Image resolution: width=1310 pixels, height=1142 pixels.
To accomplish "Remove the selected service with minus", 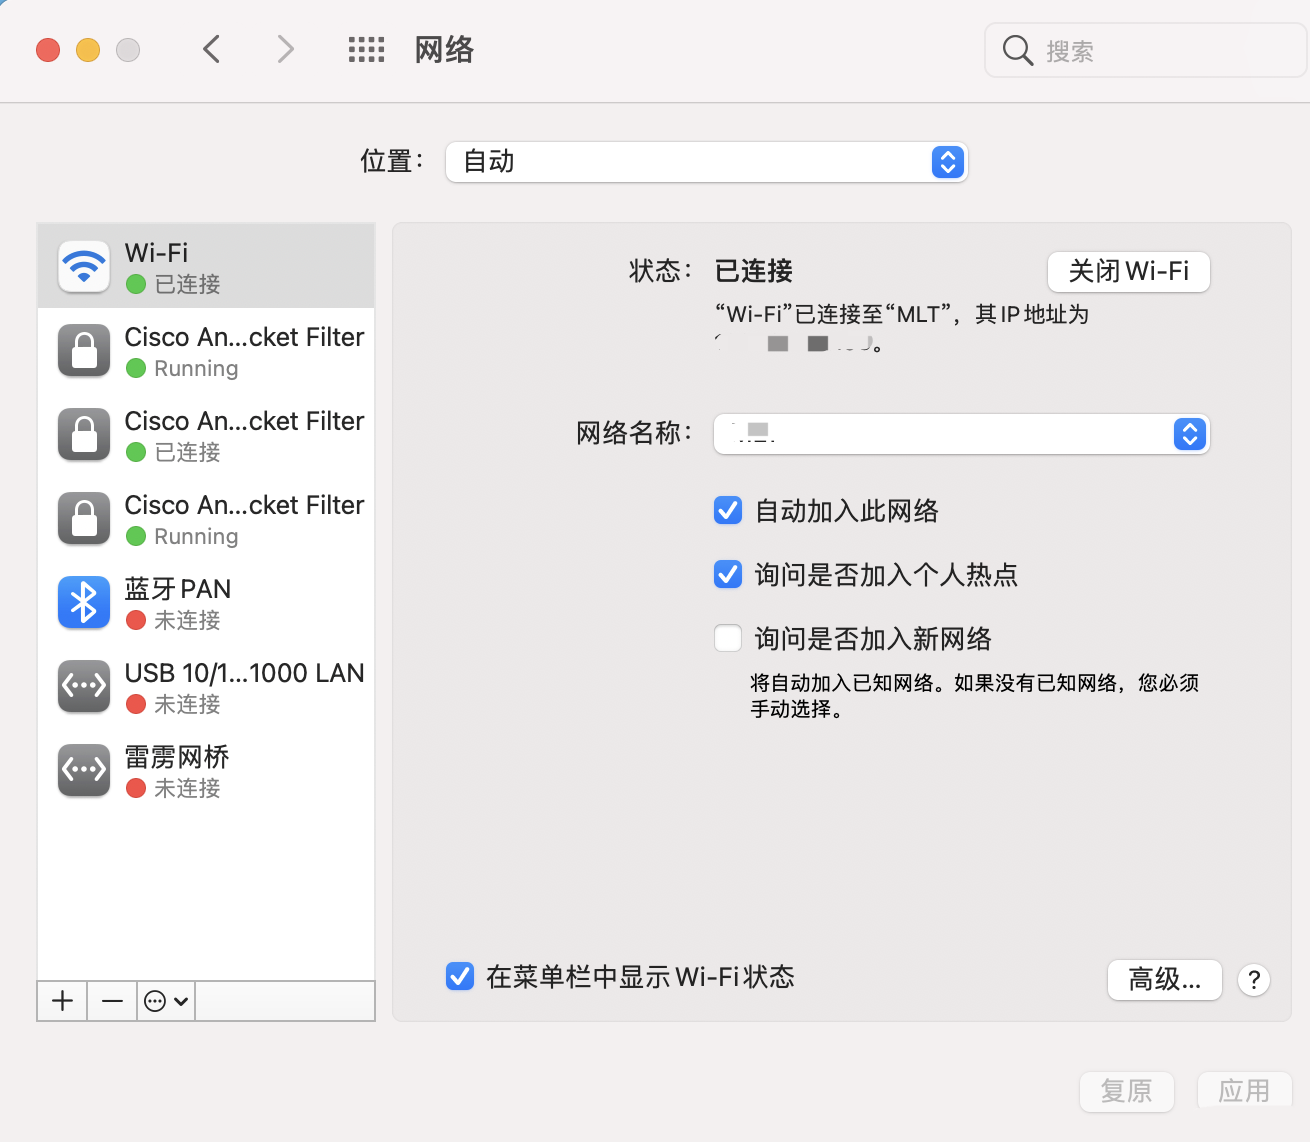I will tap(112, 1001).
